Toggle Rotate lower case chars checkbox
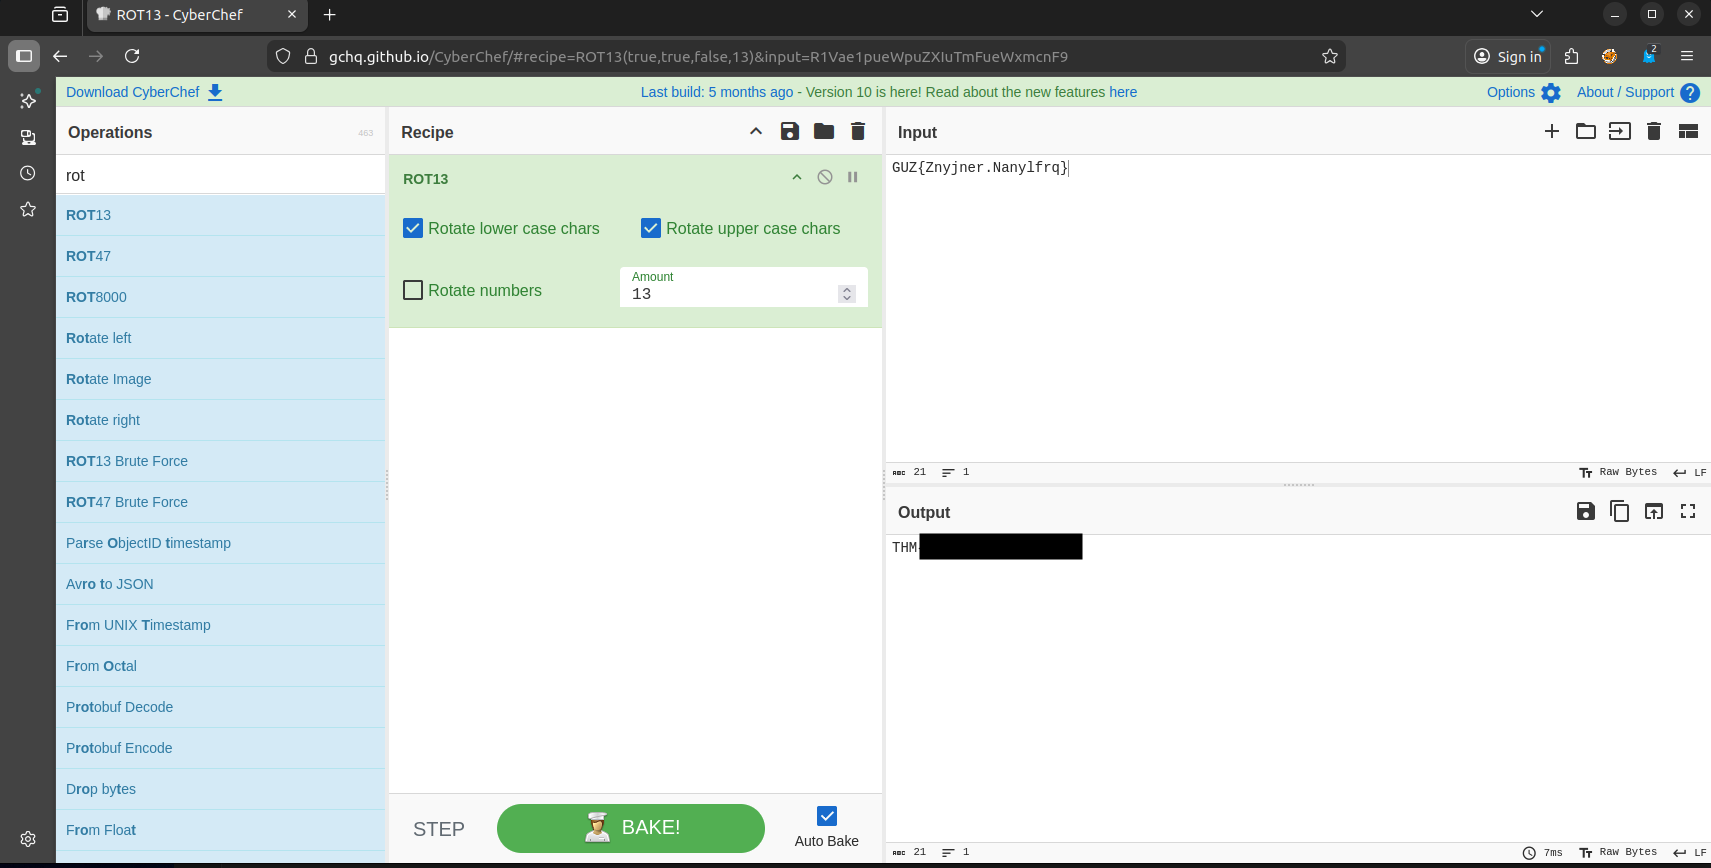Screen dimensions: 1711x868 413,228
